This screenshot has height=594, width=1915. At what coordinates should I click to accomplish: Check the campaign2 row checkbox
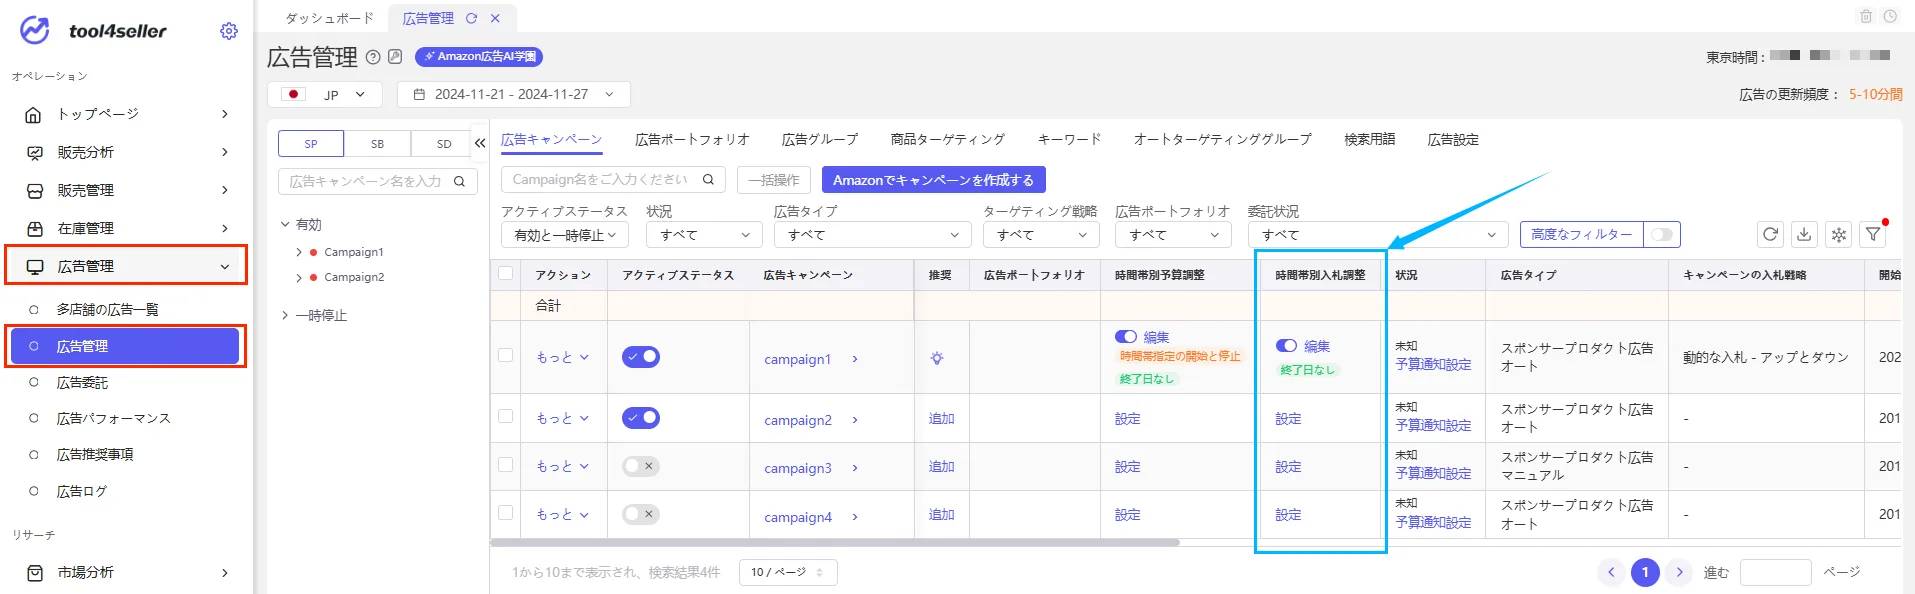(x=506, y=416)
